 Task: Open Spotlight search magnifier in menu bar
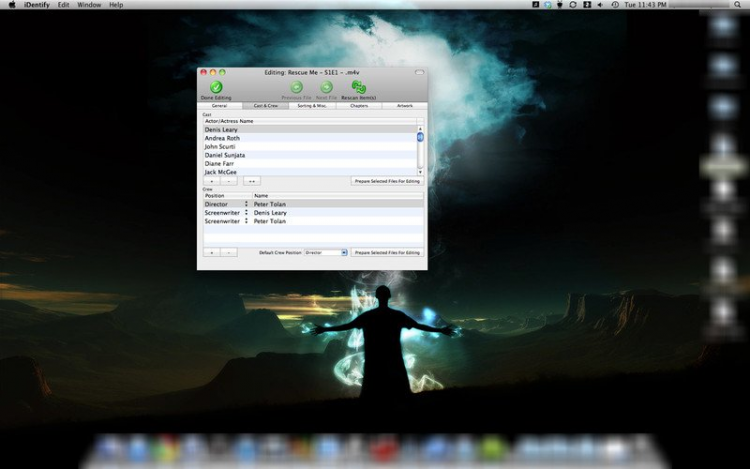pyautogui.click(x=738, y=5)
